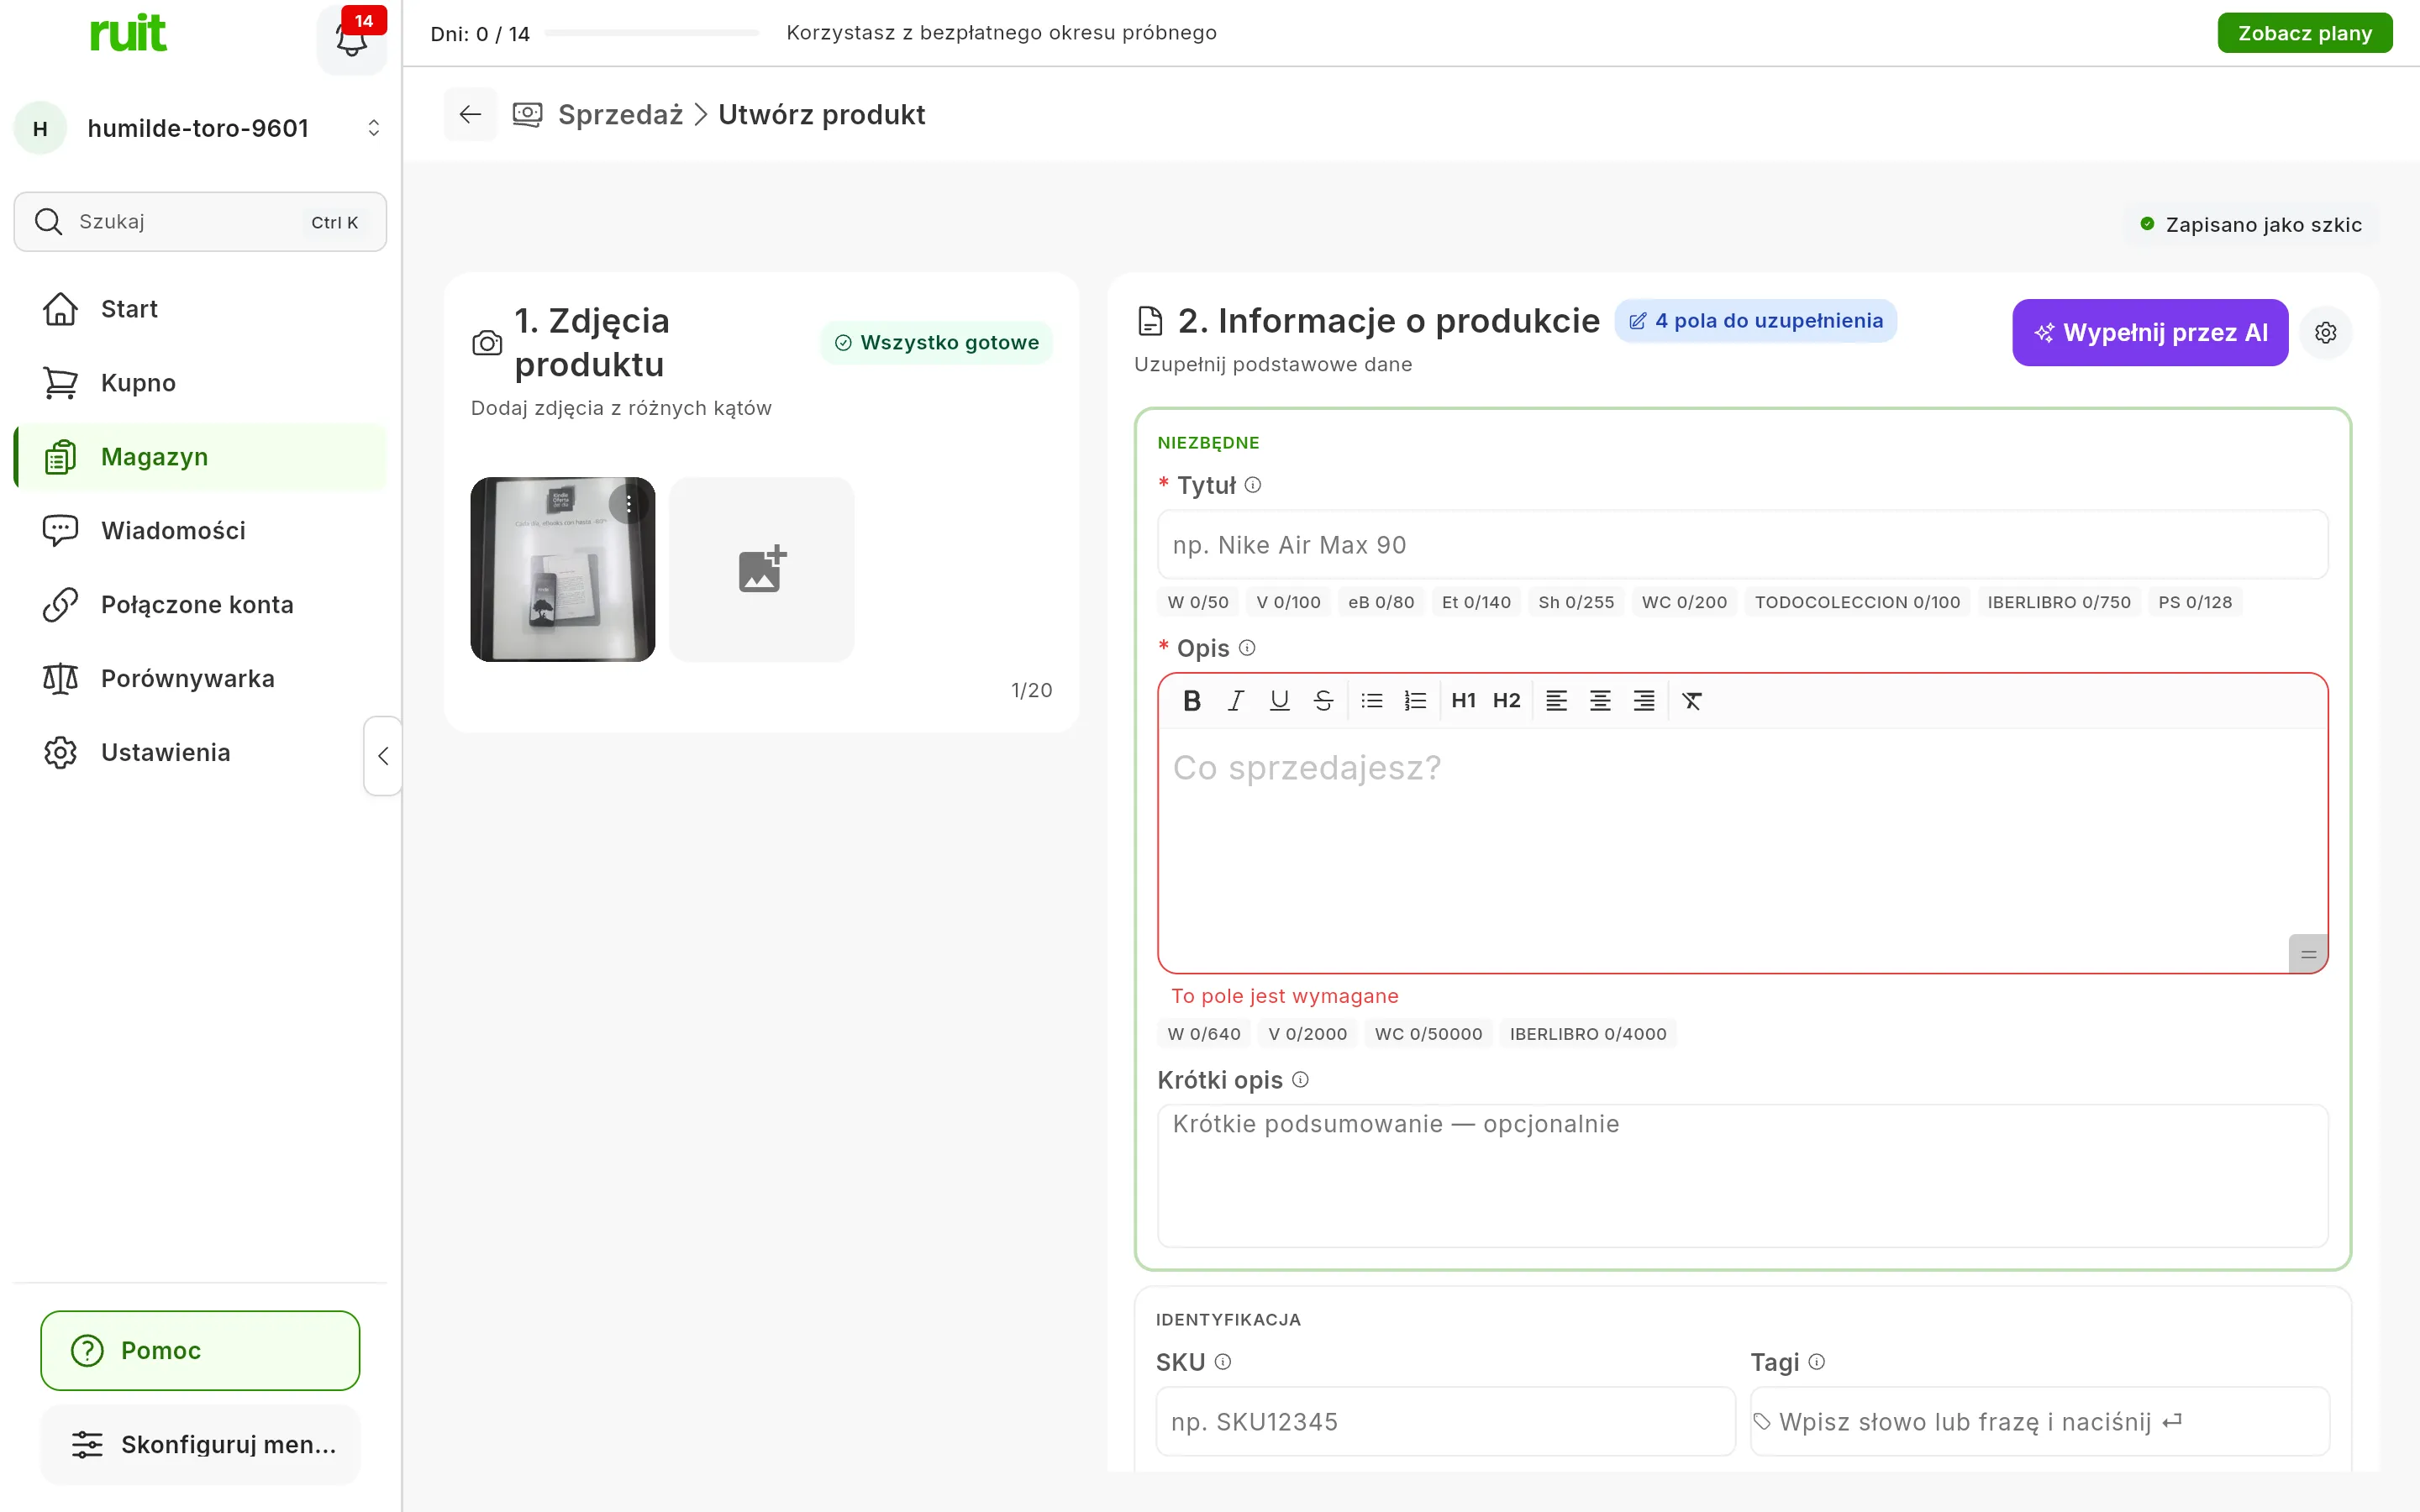Click the Tytuł info icon
Image resolution: width=2420 pixels, height=1512 pixels.
(1253, 485)
